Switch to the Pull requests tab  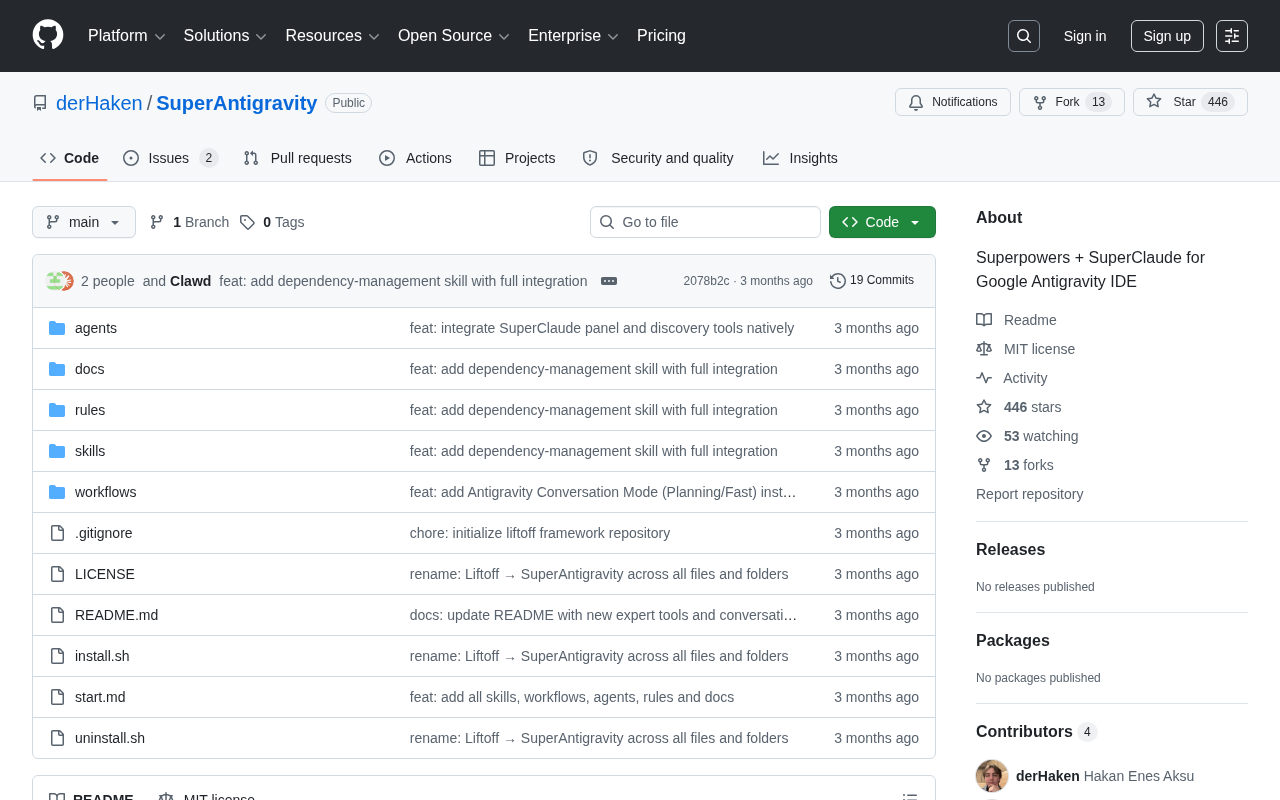click(x=297, y=158)
